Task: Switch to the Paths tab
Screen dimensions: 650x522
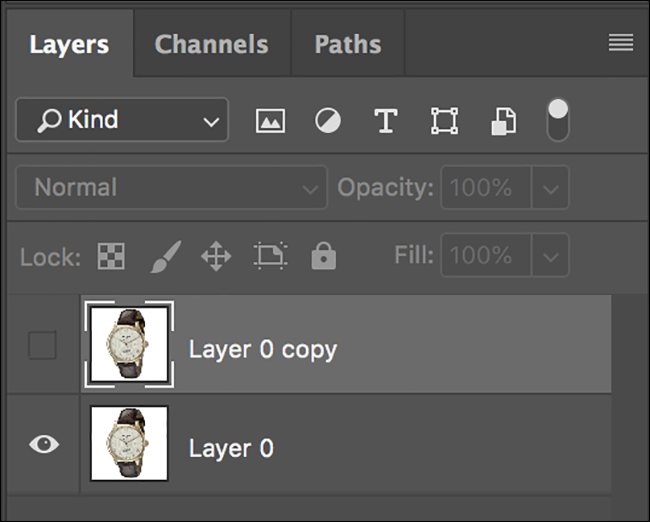Action: pyautogui.click(x=347, y=44)
